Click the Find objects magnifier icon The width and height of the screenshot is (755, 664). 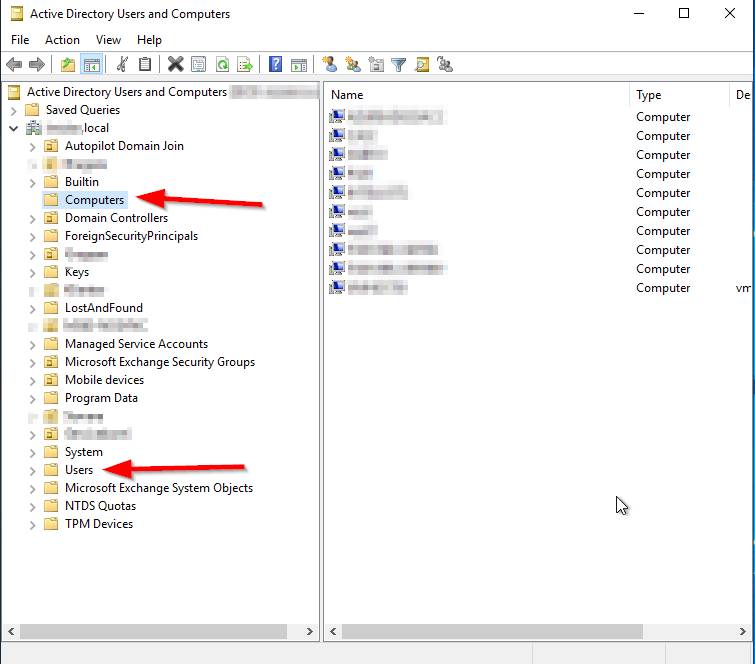422,64
